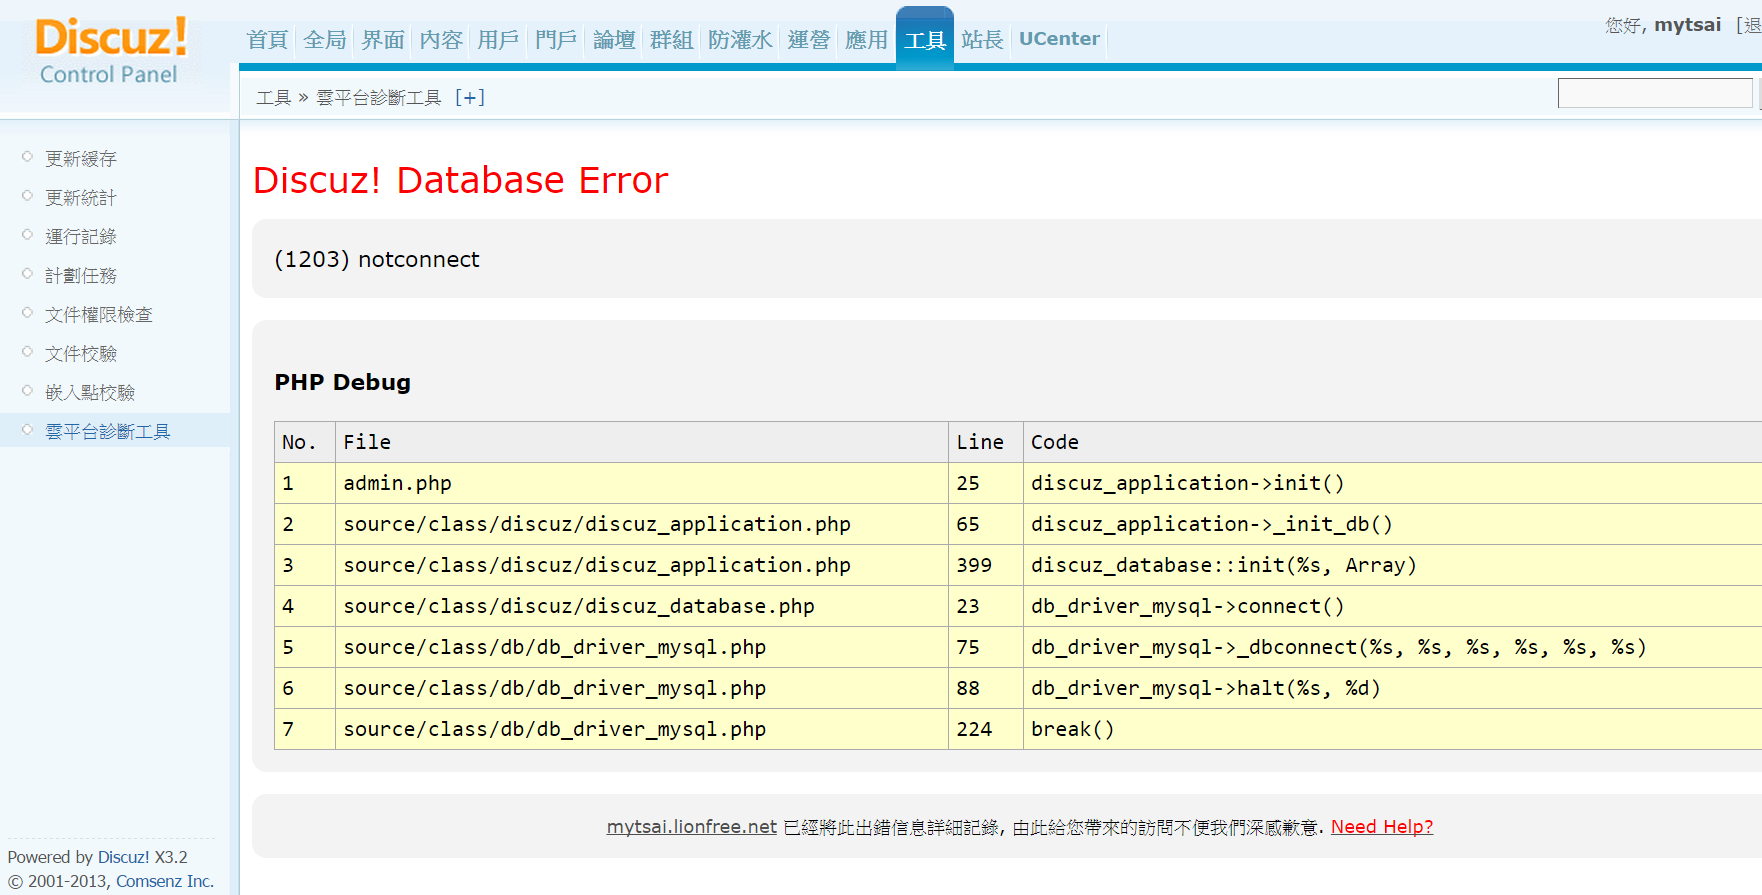Open 文件權限檢查 in the sidebar
The image size is (1762, 895).
[99, 315]
